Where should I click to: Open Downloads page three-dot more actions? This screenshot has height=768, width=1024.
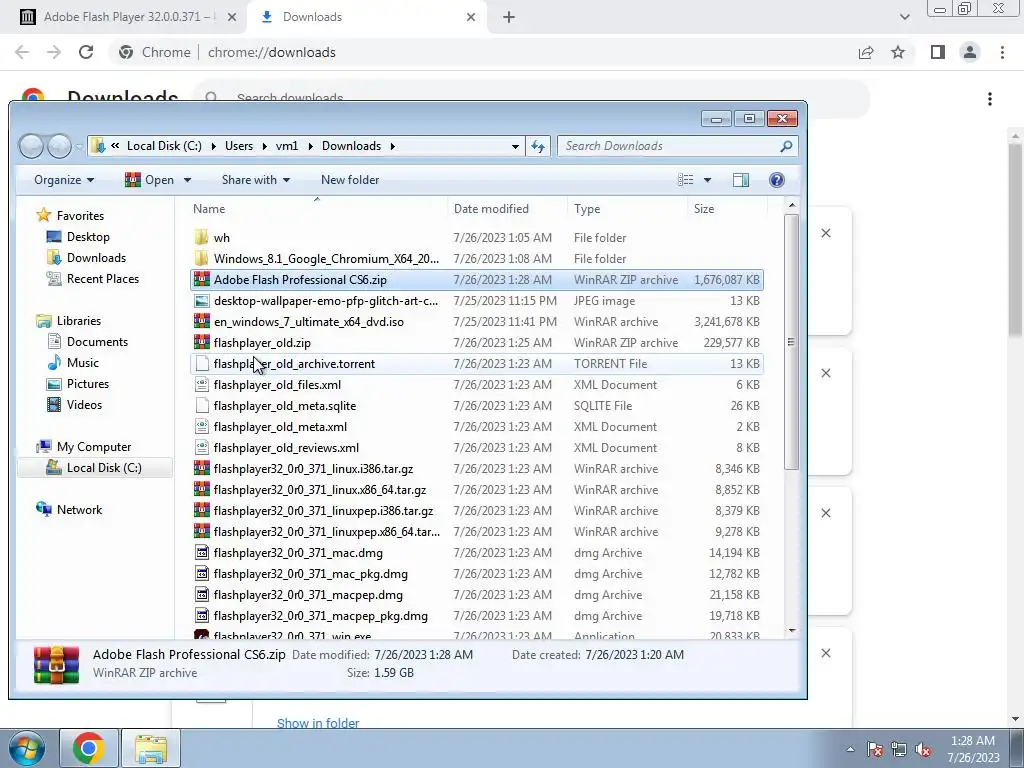(990, 99)
